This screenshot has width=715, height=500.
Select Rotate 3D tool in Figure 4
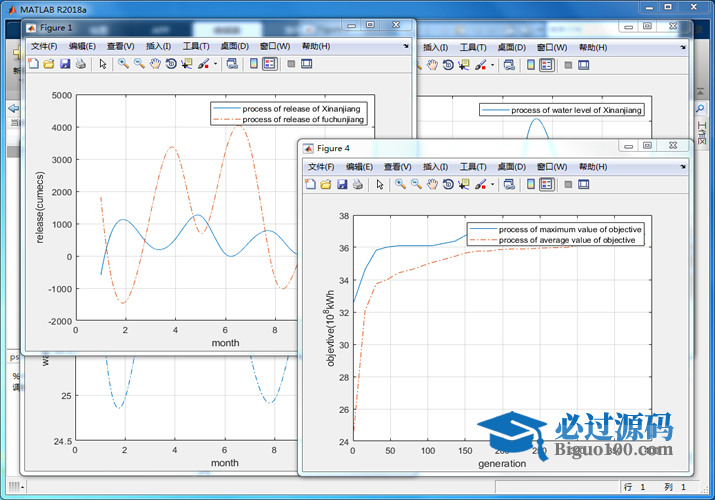[x=448, y=184]
